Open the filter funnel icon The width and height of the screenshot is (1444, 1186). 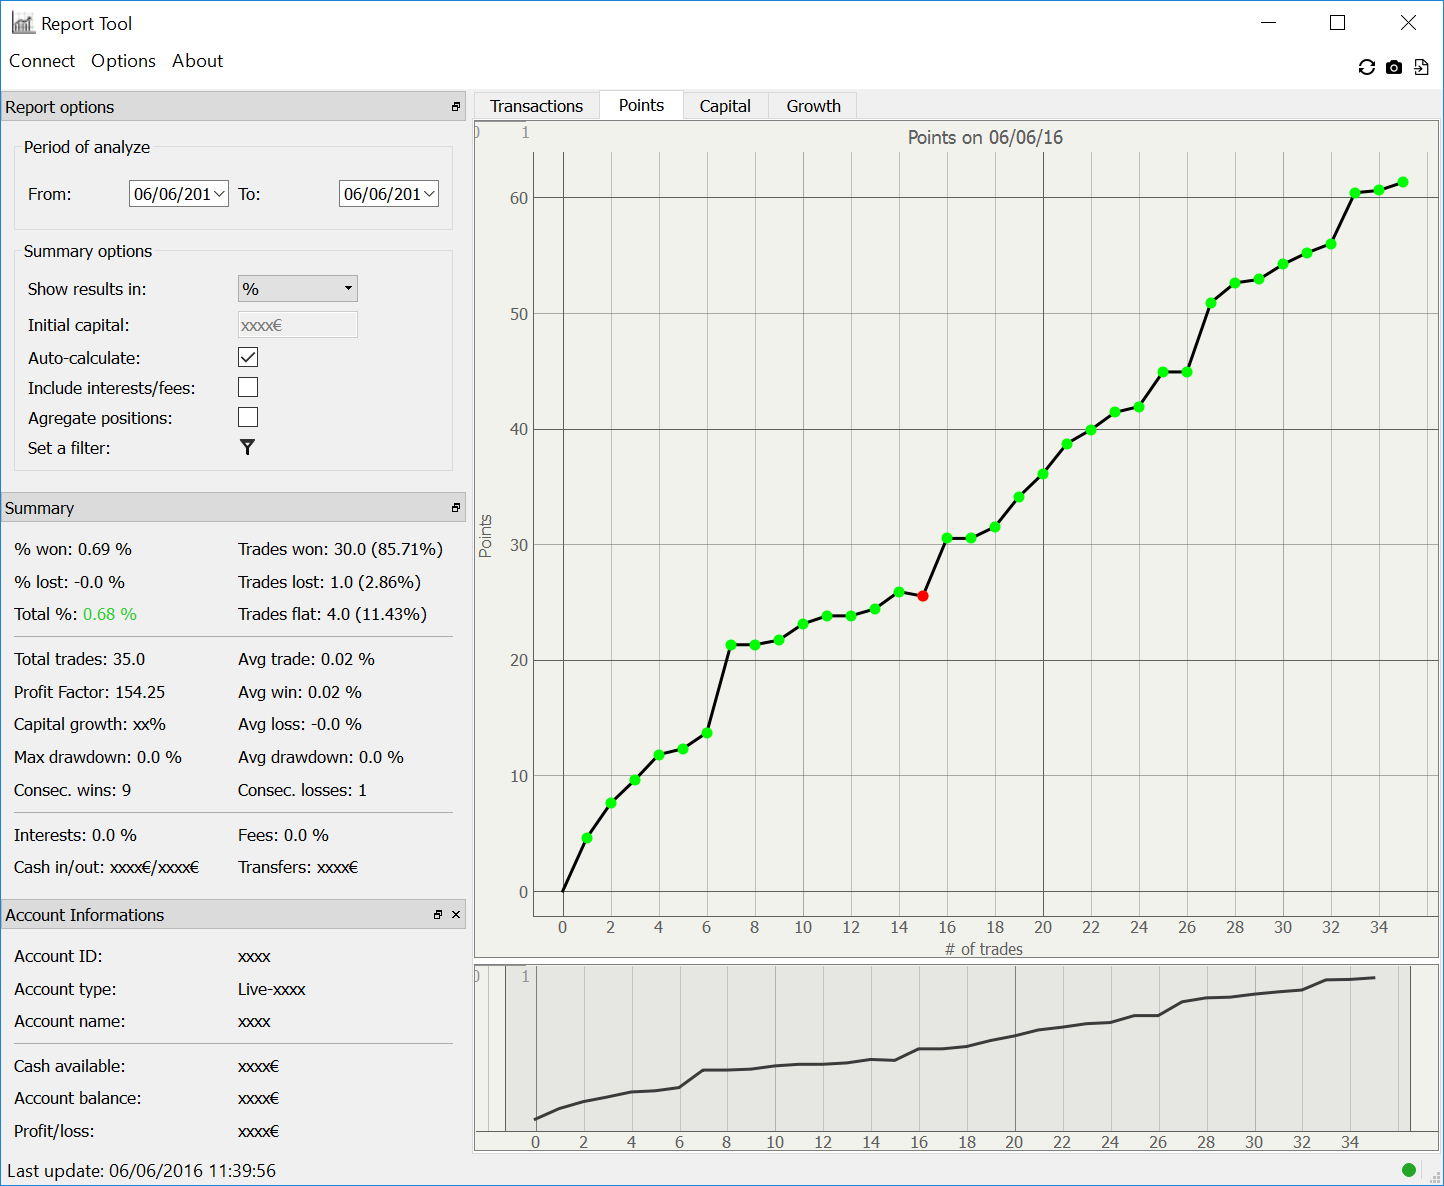(248, 447)
